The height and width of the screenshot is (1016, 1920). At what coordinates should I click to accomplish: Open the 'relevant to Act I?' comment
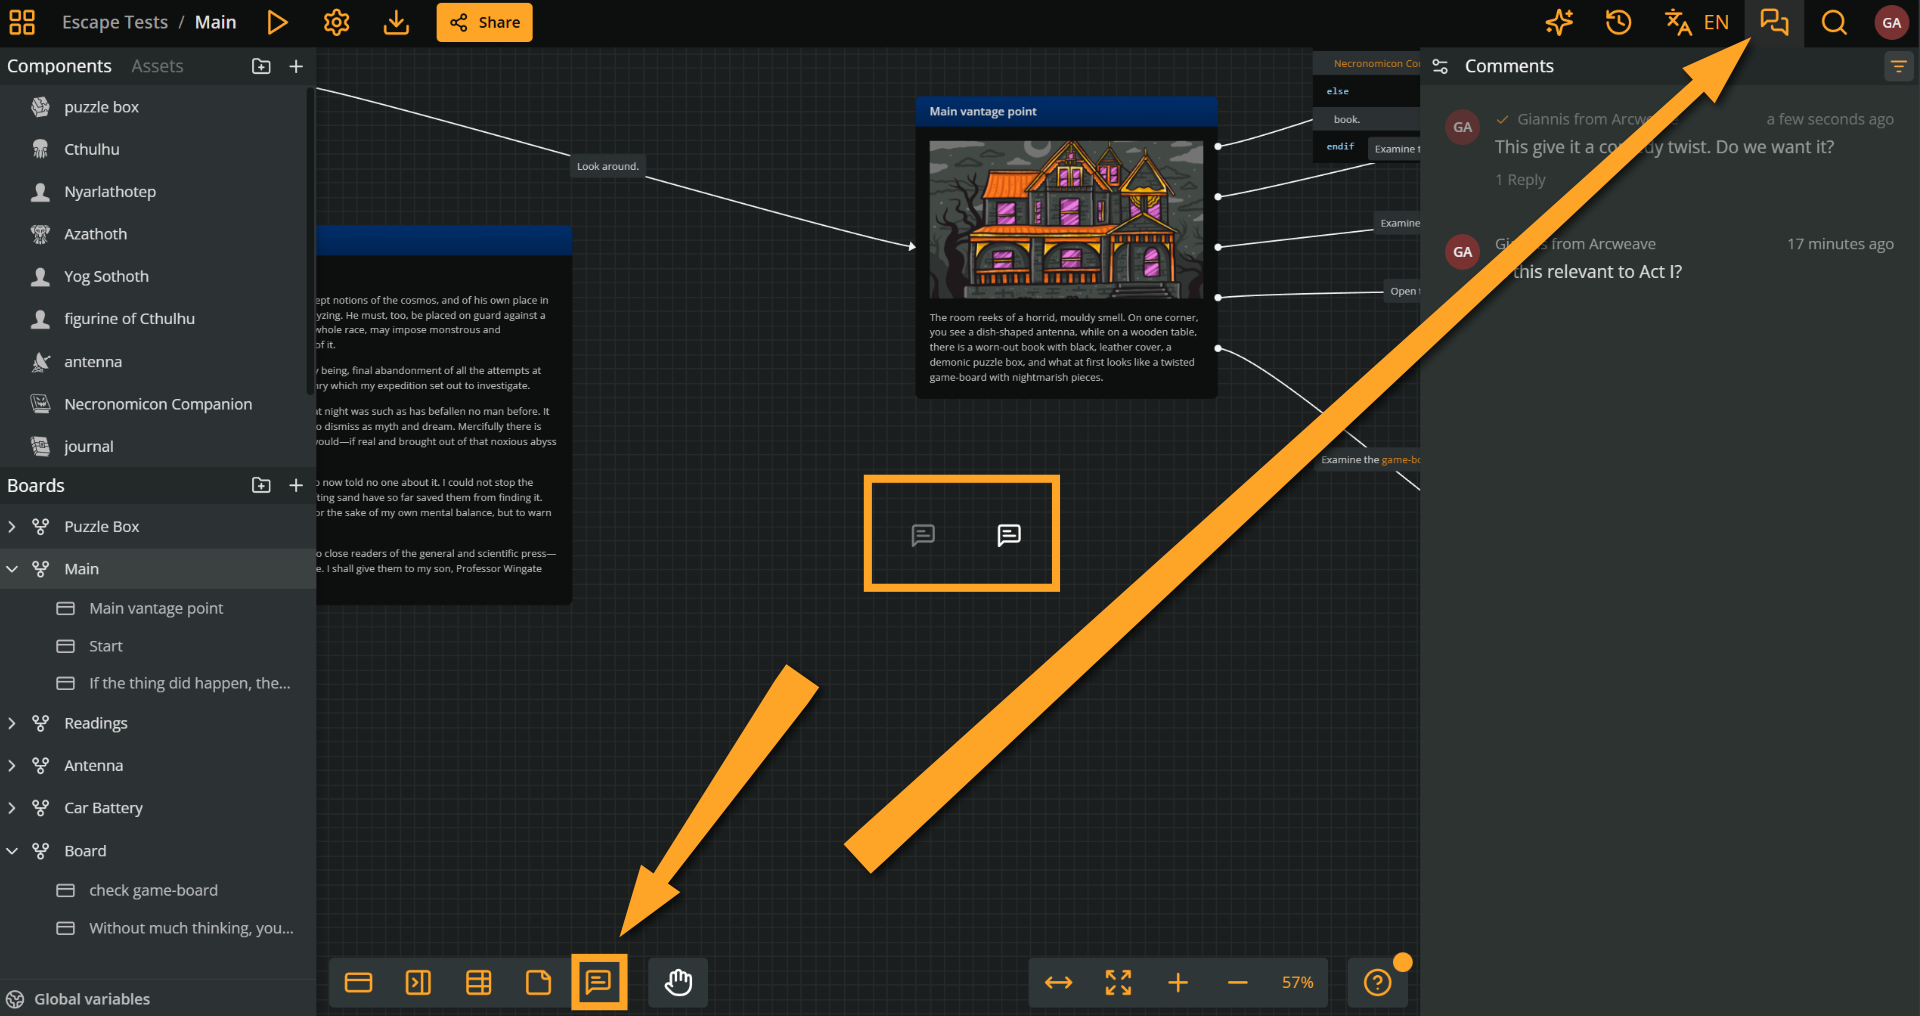click(x=1670, y=258)
